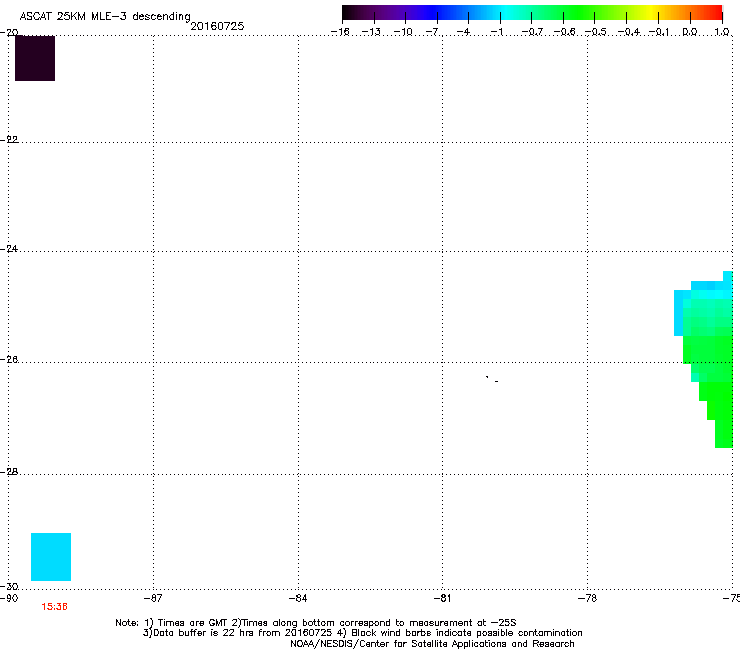The image size is (740, 650).
Task: Click the -0.5 color bar tick label
Action: (x=596, y=32)
